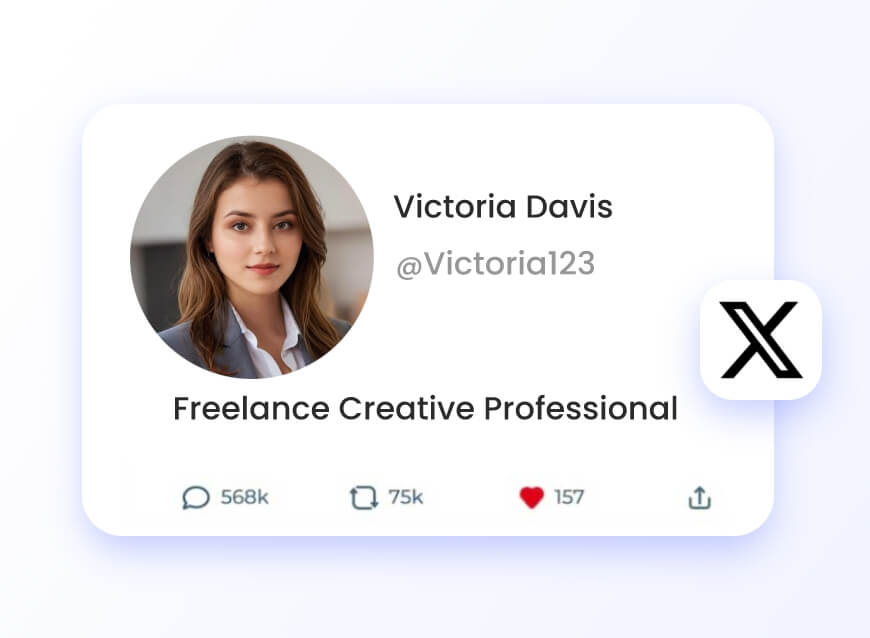Click the X logo badge
Image resolution: width=870 pixels, height=638 pixels.
pyautogui.click(x=761, y=340)
